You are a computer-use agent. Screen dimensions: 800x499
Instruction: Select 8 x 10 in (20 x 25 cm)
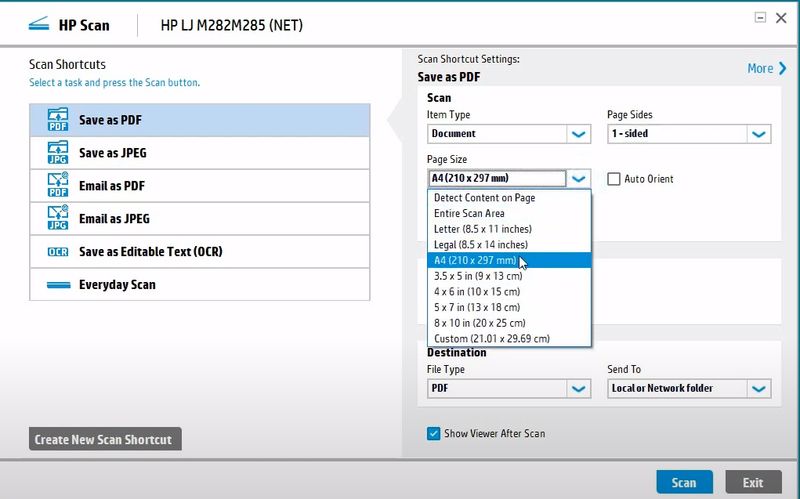coord(509,323)
